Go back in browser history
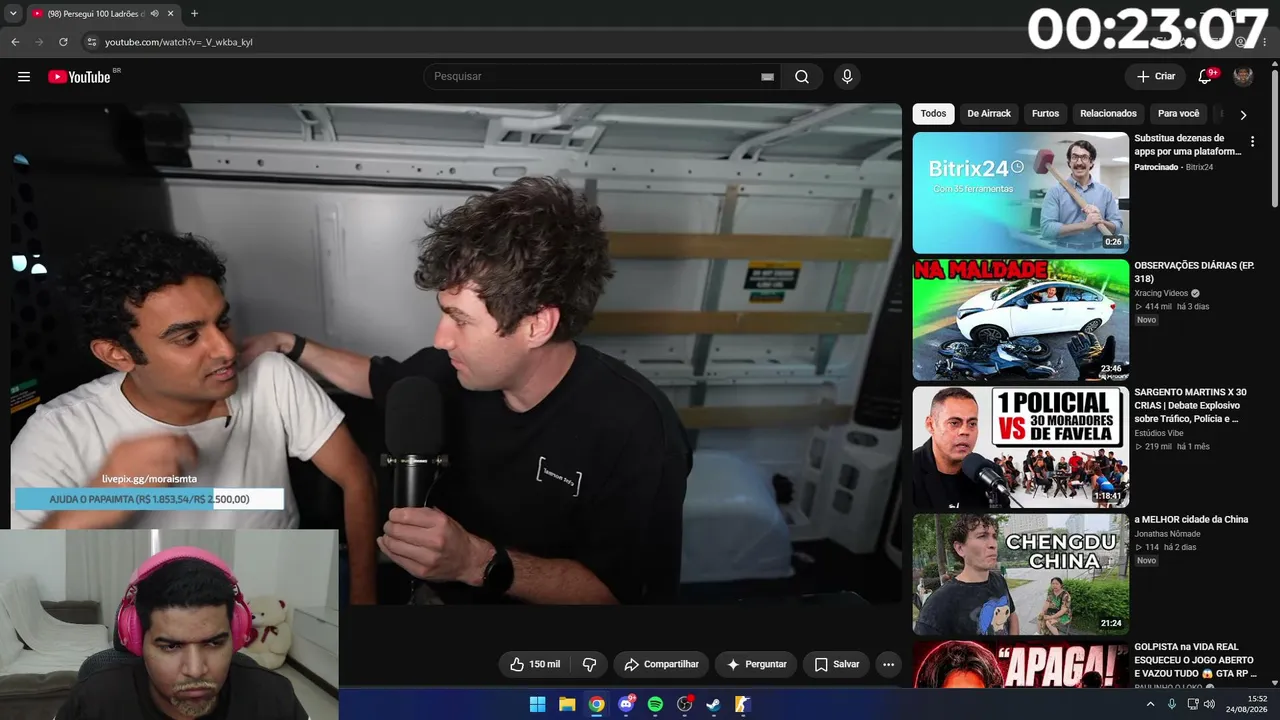 coord(15,42)
